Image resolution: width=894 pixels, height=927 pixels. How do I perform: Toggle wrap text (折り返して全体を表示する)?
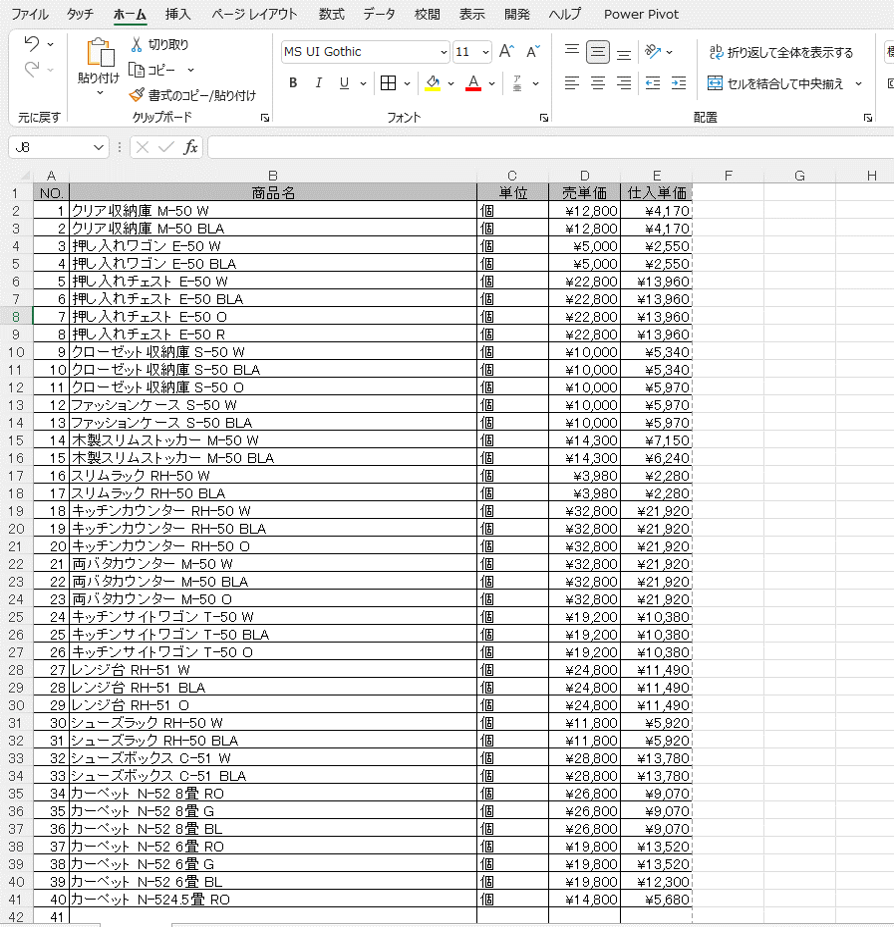point(780,52)
